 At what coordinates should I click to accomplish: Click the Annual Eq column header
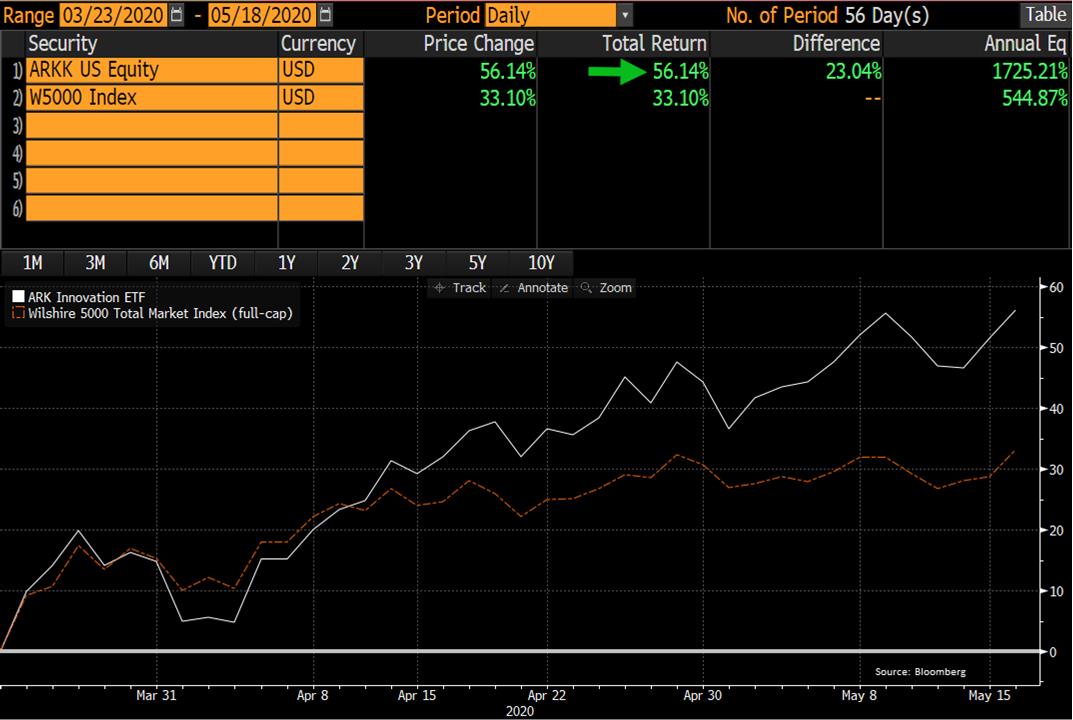pyautogui.click(x=1025, y=44)
